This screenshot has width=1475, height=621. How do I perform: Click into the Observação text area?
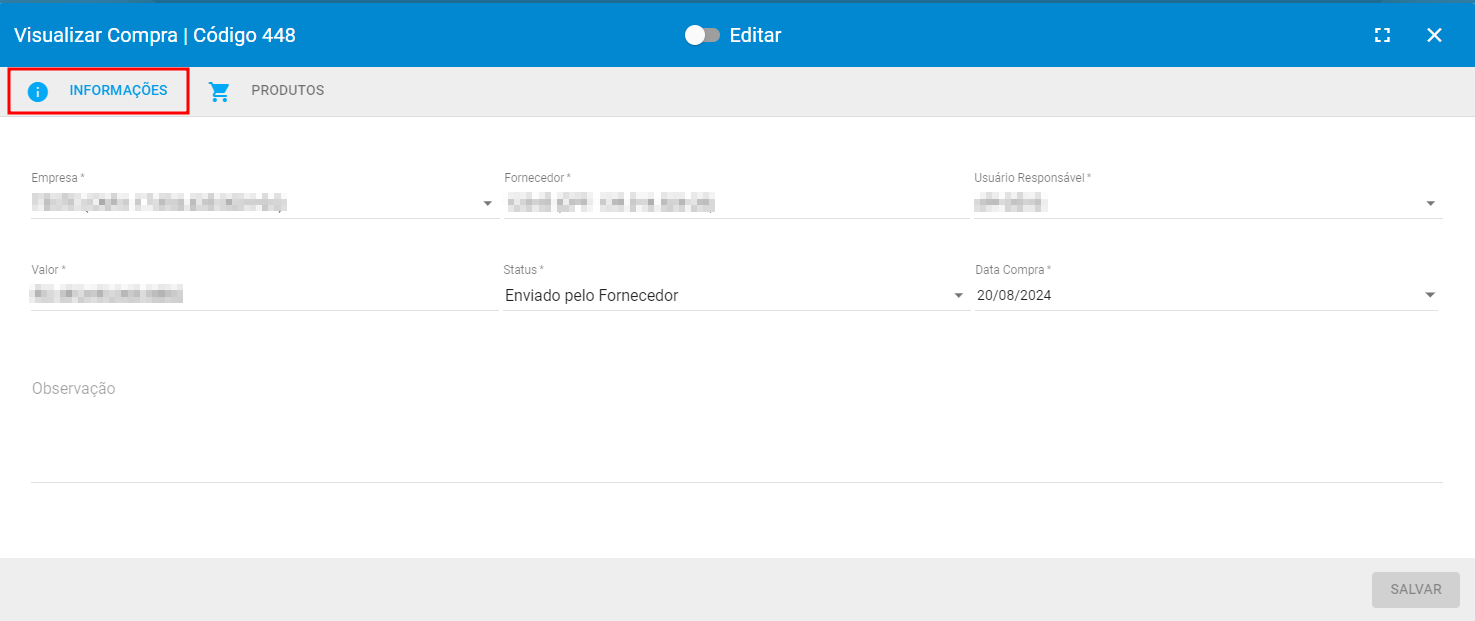[735, 430]
